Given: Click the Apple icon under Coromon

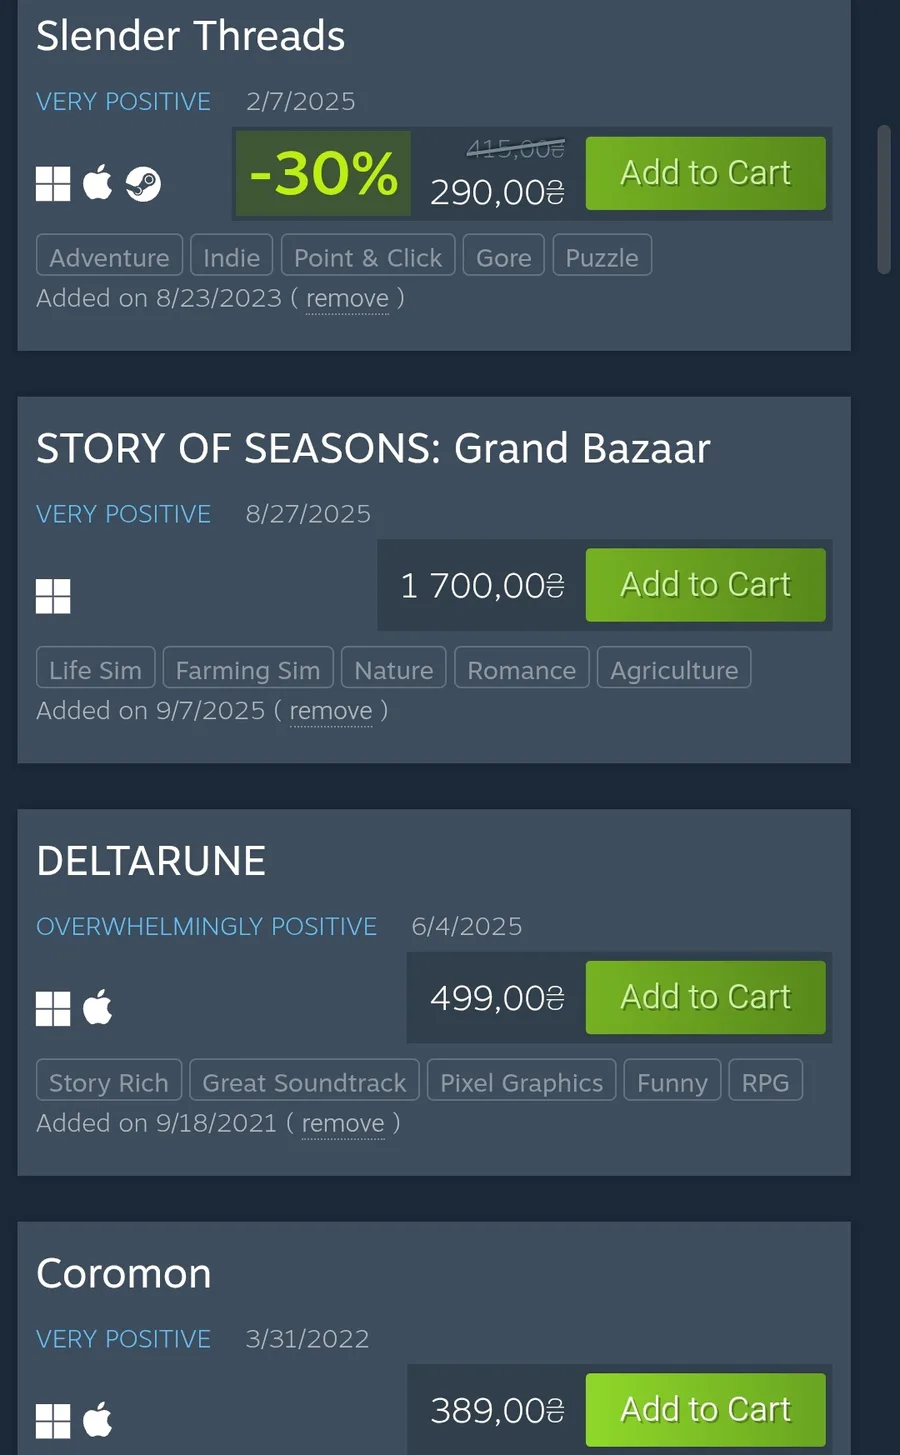Looking at the screenshot, I should [97, 1420].
